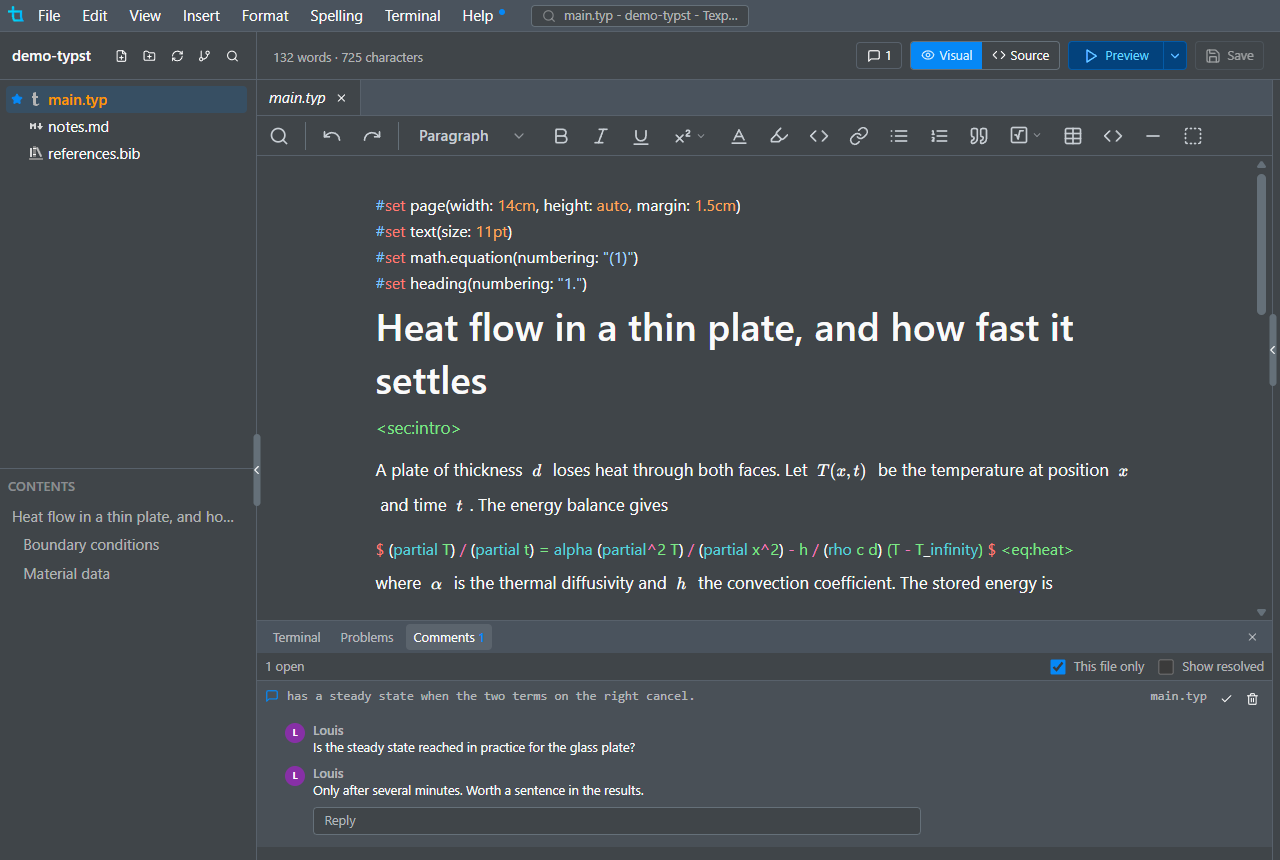1280x860 pixels.
Task: Toggle italic formatting
Action: (601, 136)
